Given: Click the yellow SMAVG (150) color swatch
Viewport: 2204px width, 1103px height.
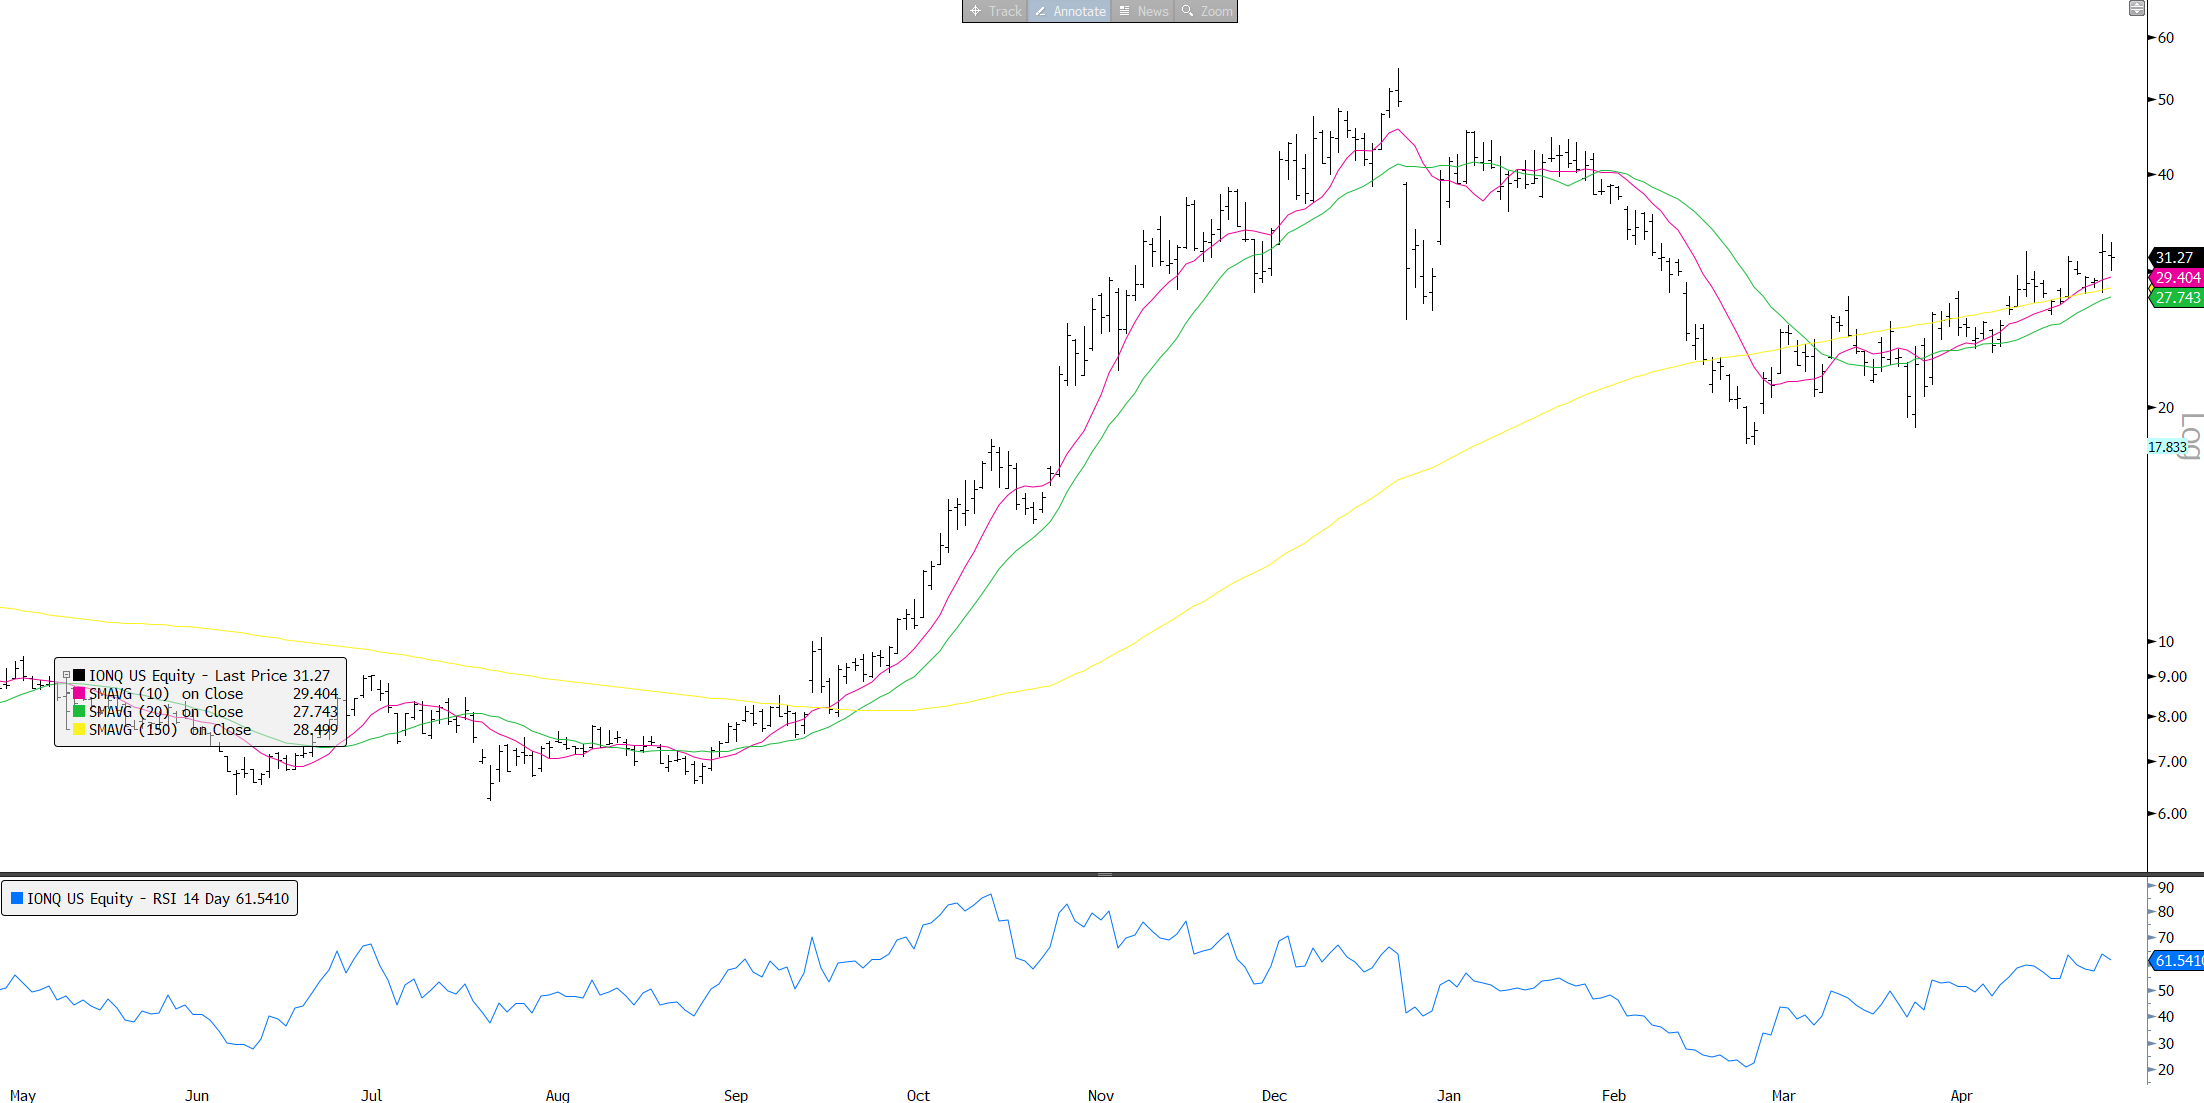Looking at the screenshot, I should click(x=79, y=730).
